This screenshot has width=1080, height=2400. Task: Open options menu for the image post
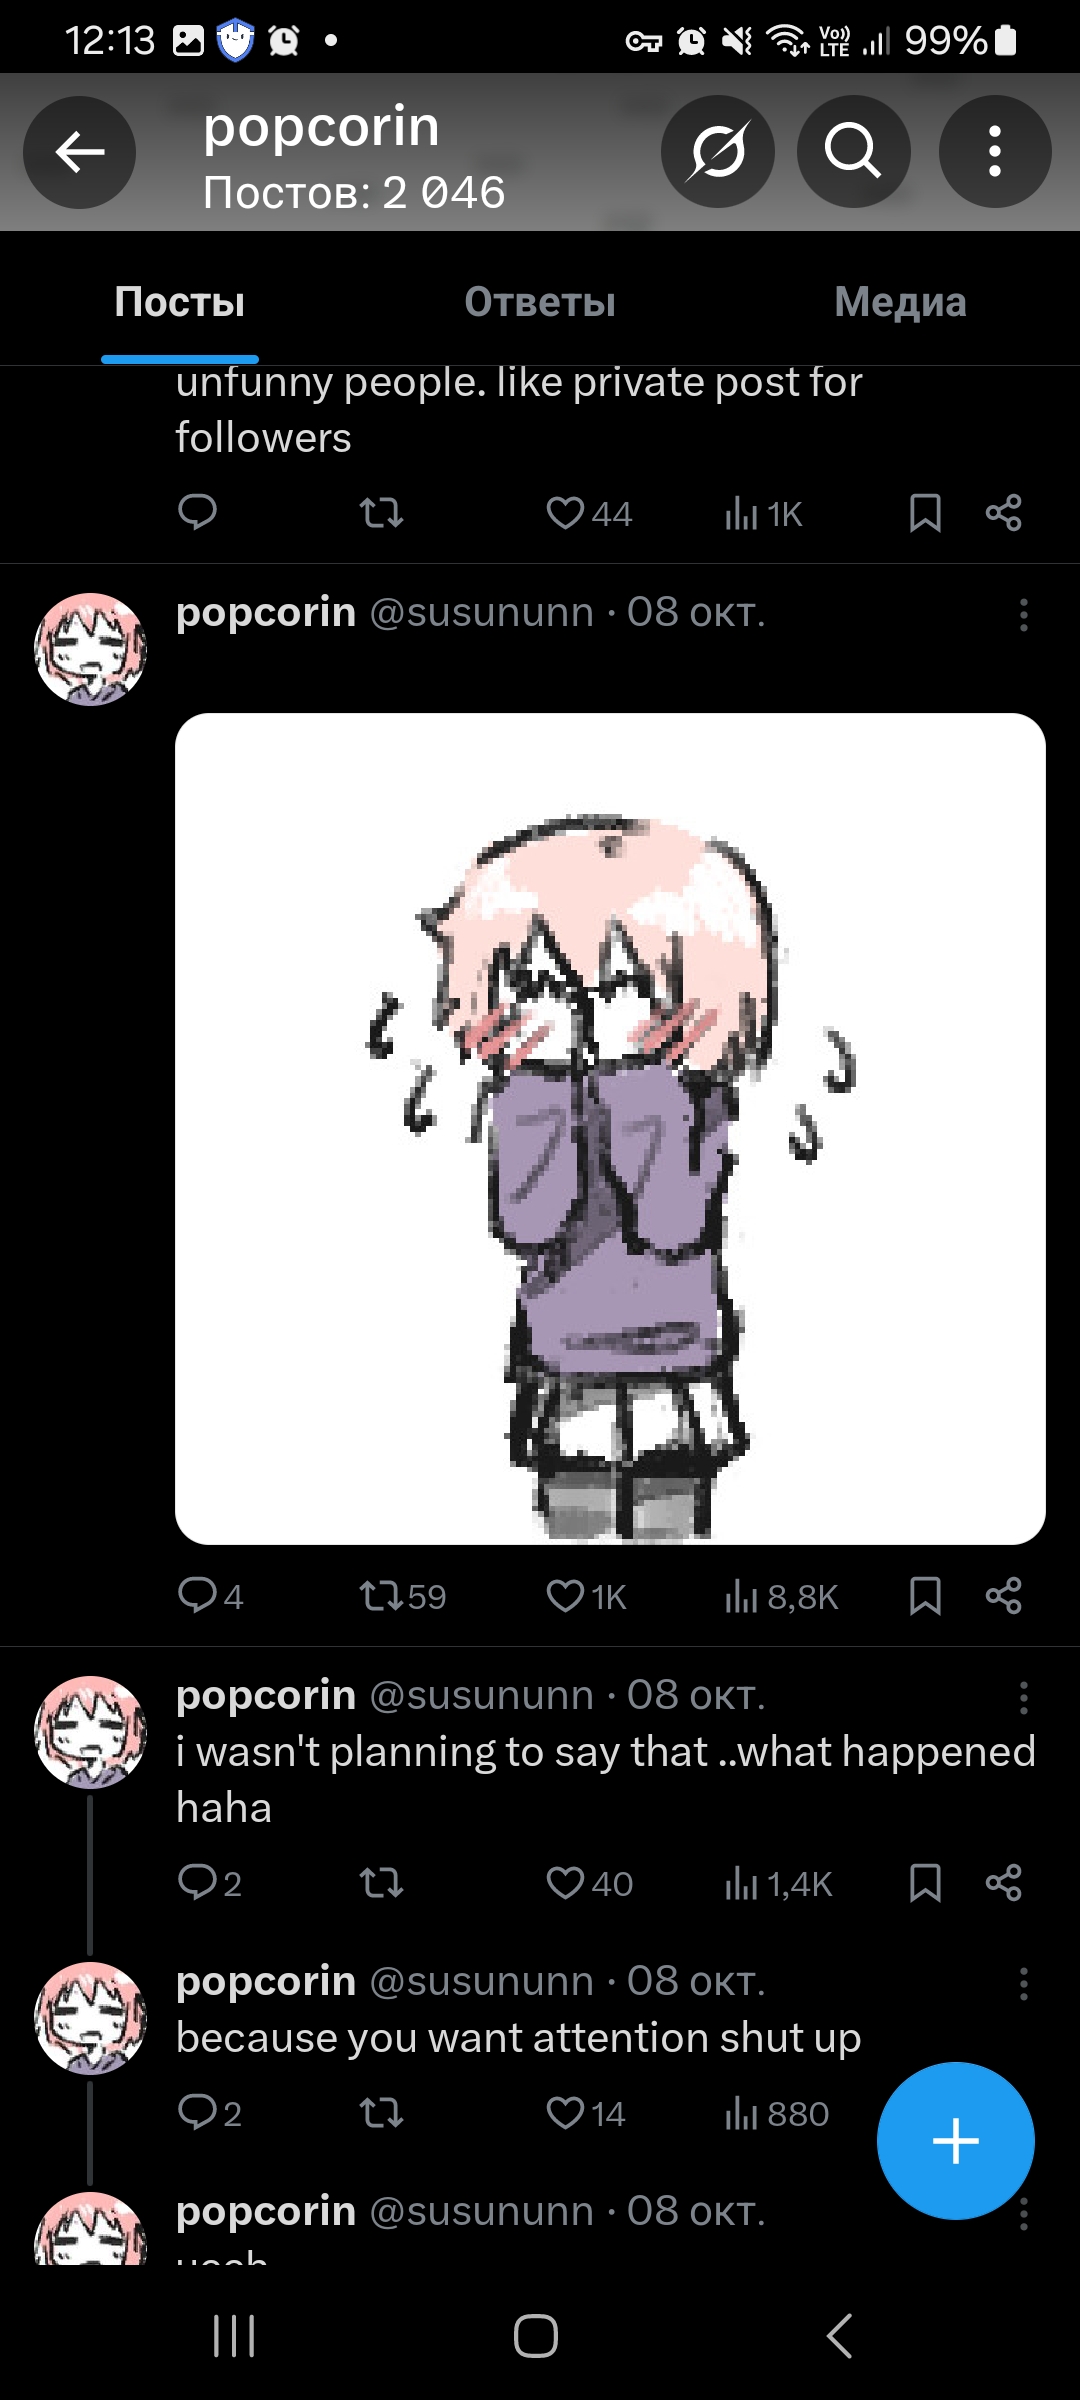click(1023, 614)
